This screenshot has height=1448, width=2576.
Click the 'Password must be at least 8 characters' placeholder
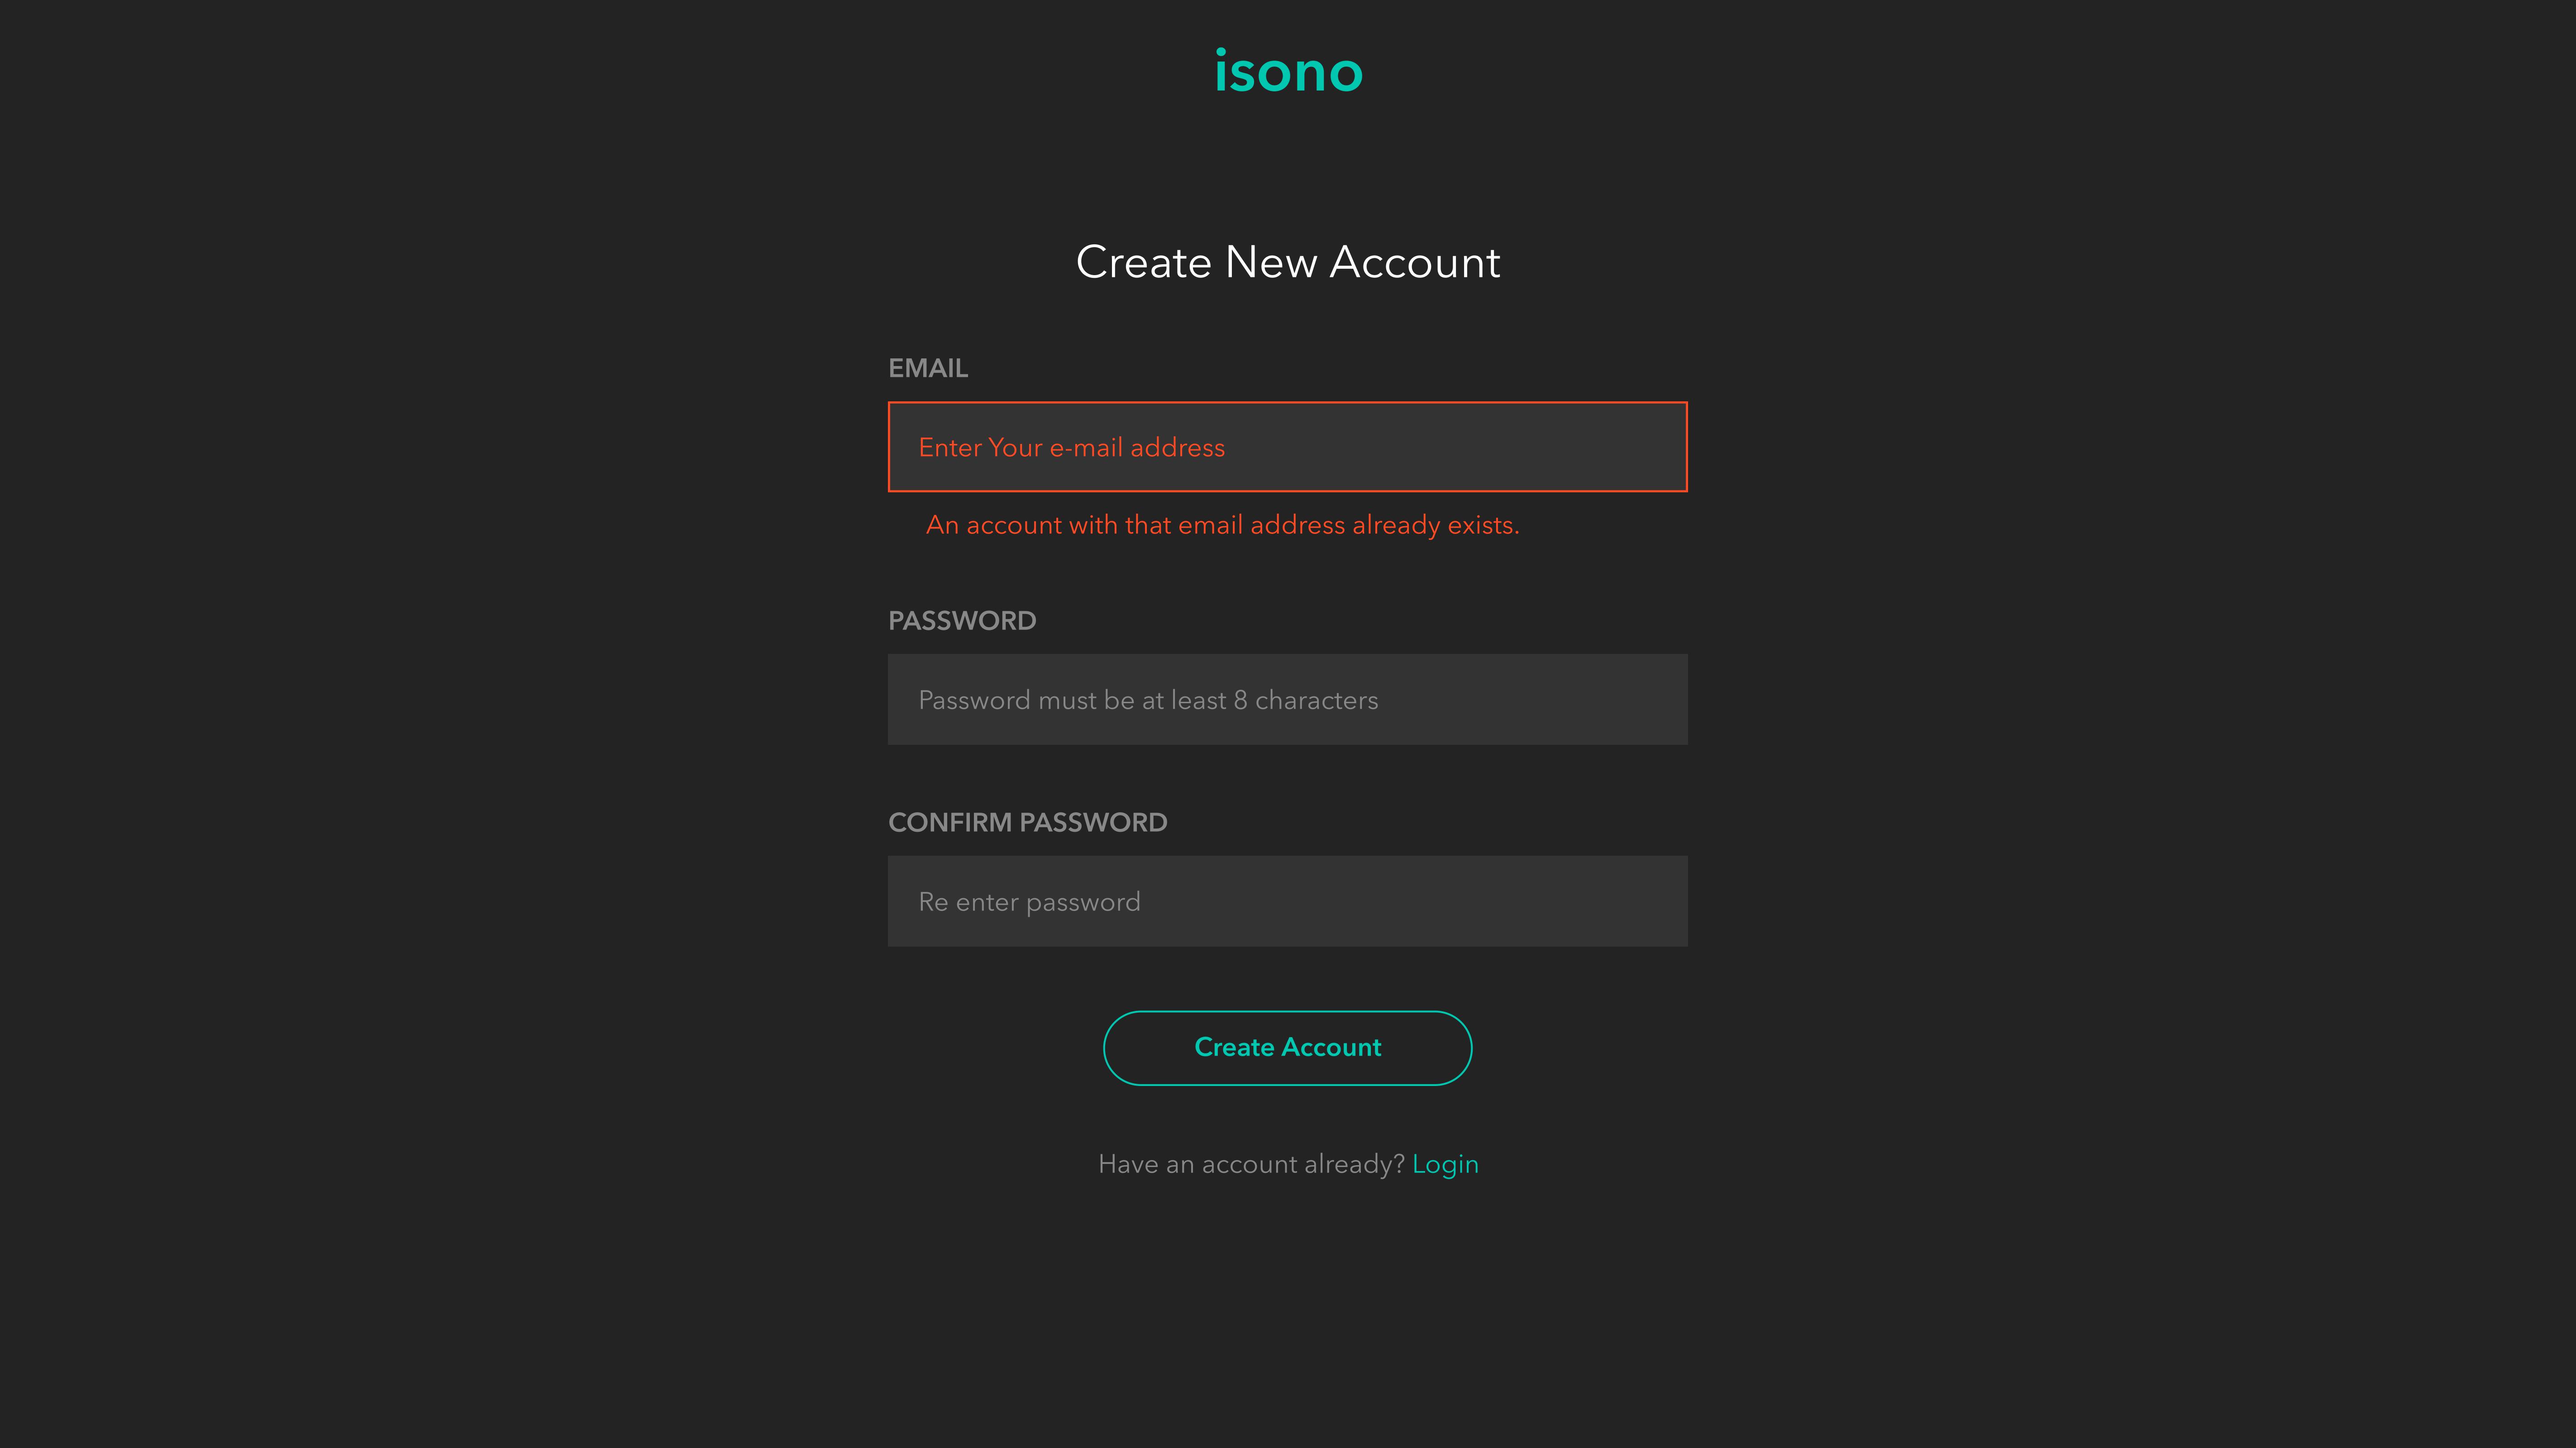(x=1148, y=700)
